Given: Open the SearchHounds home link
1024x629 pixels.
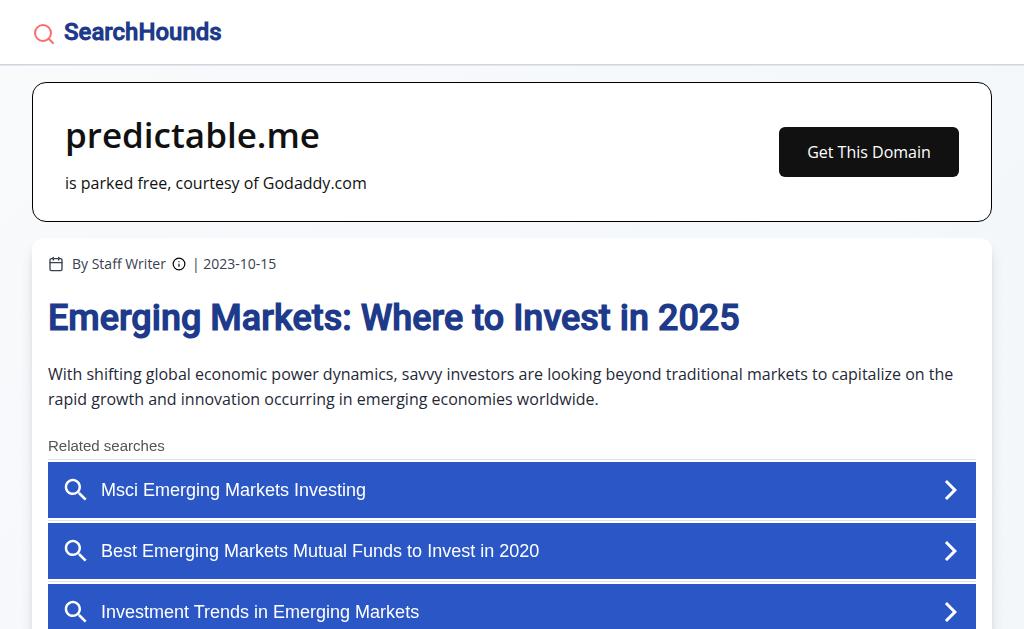Looking at the screenshot, I should [x=142, y=32].
